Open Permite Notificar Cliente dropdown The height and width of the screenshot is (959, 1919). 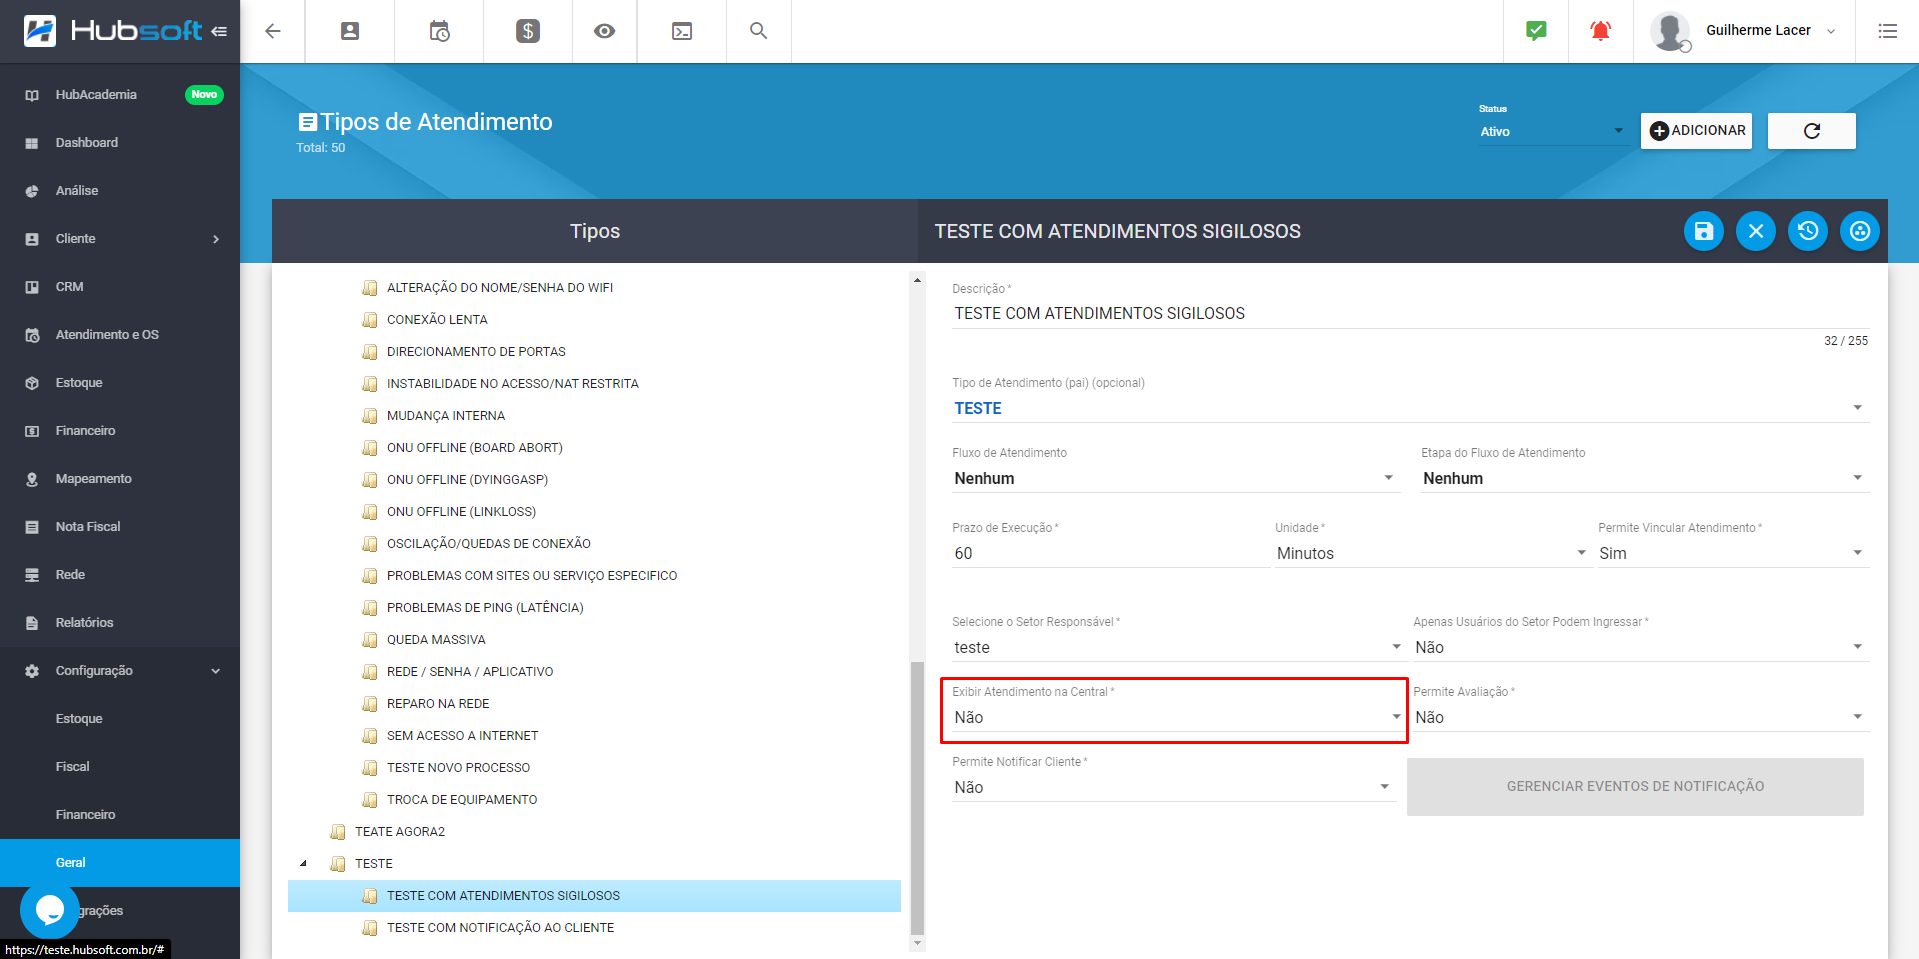click(x=1173, y=787)
